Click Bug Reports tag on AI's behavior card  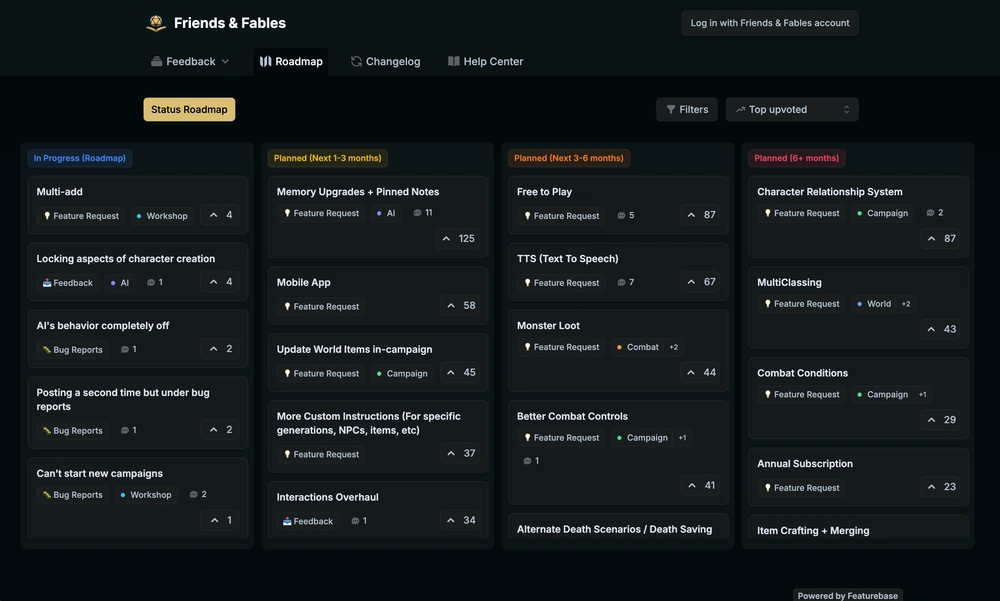(72, 350)
